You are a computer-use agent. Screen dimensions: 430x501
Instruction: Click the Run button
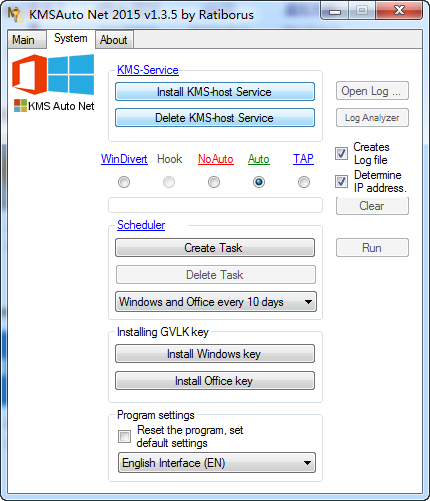tap(372, 248)
